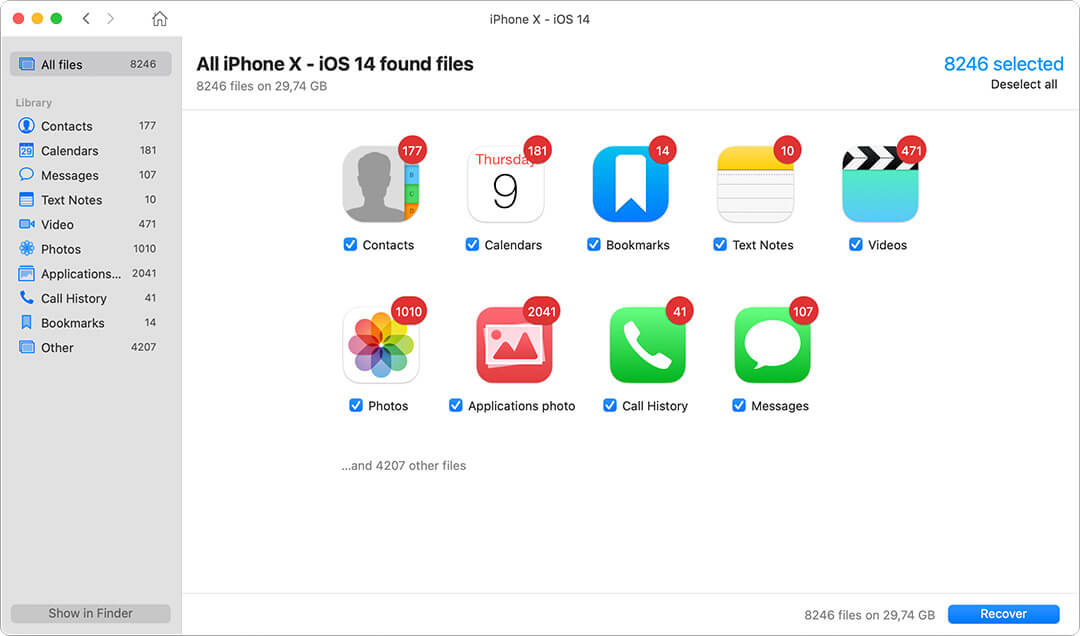Open Text Notes label in sidebar
This screenshot has width=1080, height=636.
(x=71, y=200)
